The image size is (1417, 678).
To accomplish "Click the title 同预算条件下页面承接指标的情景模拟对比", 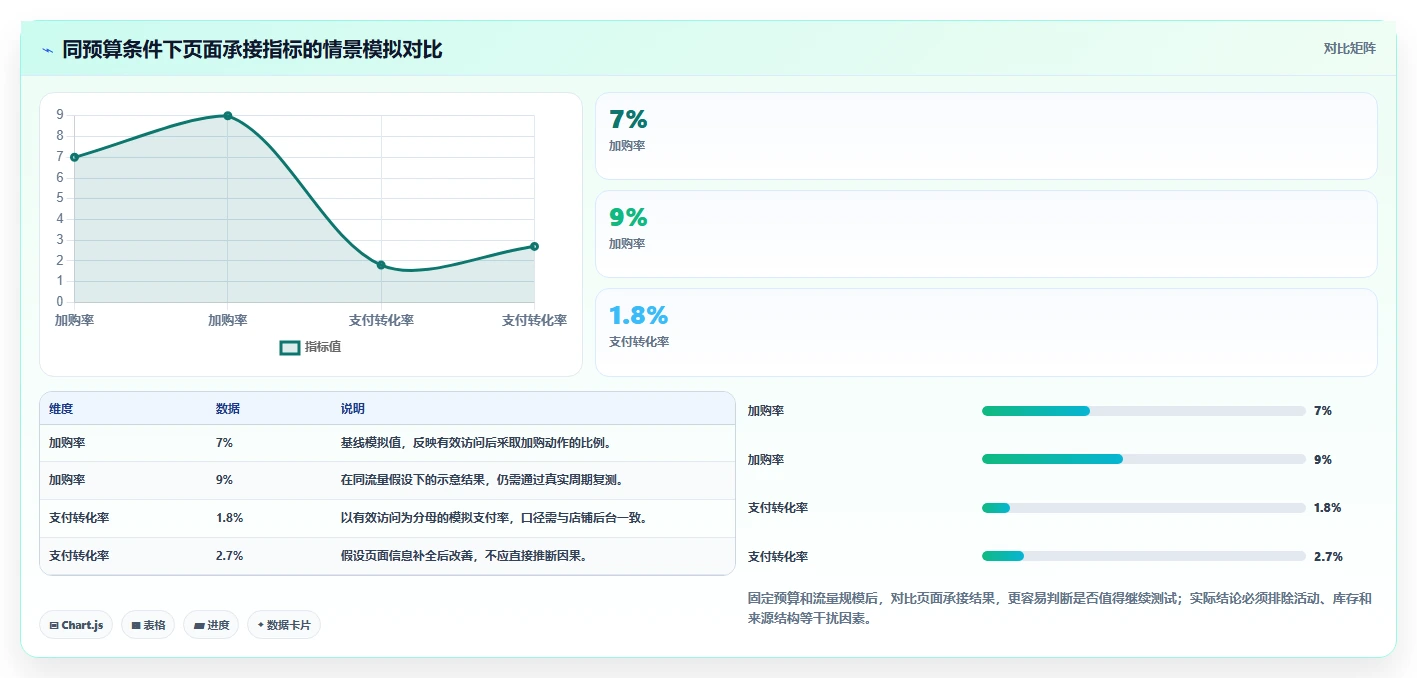I will click(252, 50).
